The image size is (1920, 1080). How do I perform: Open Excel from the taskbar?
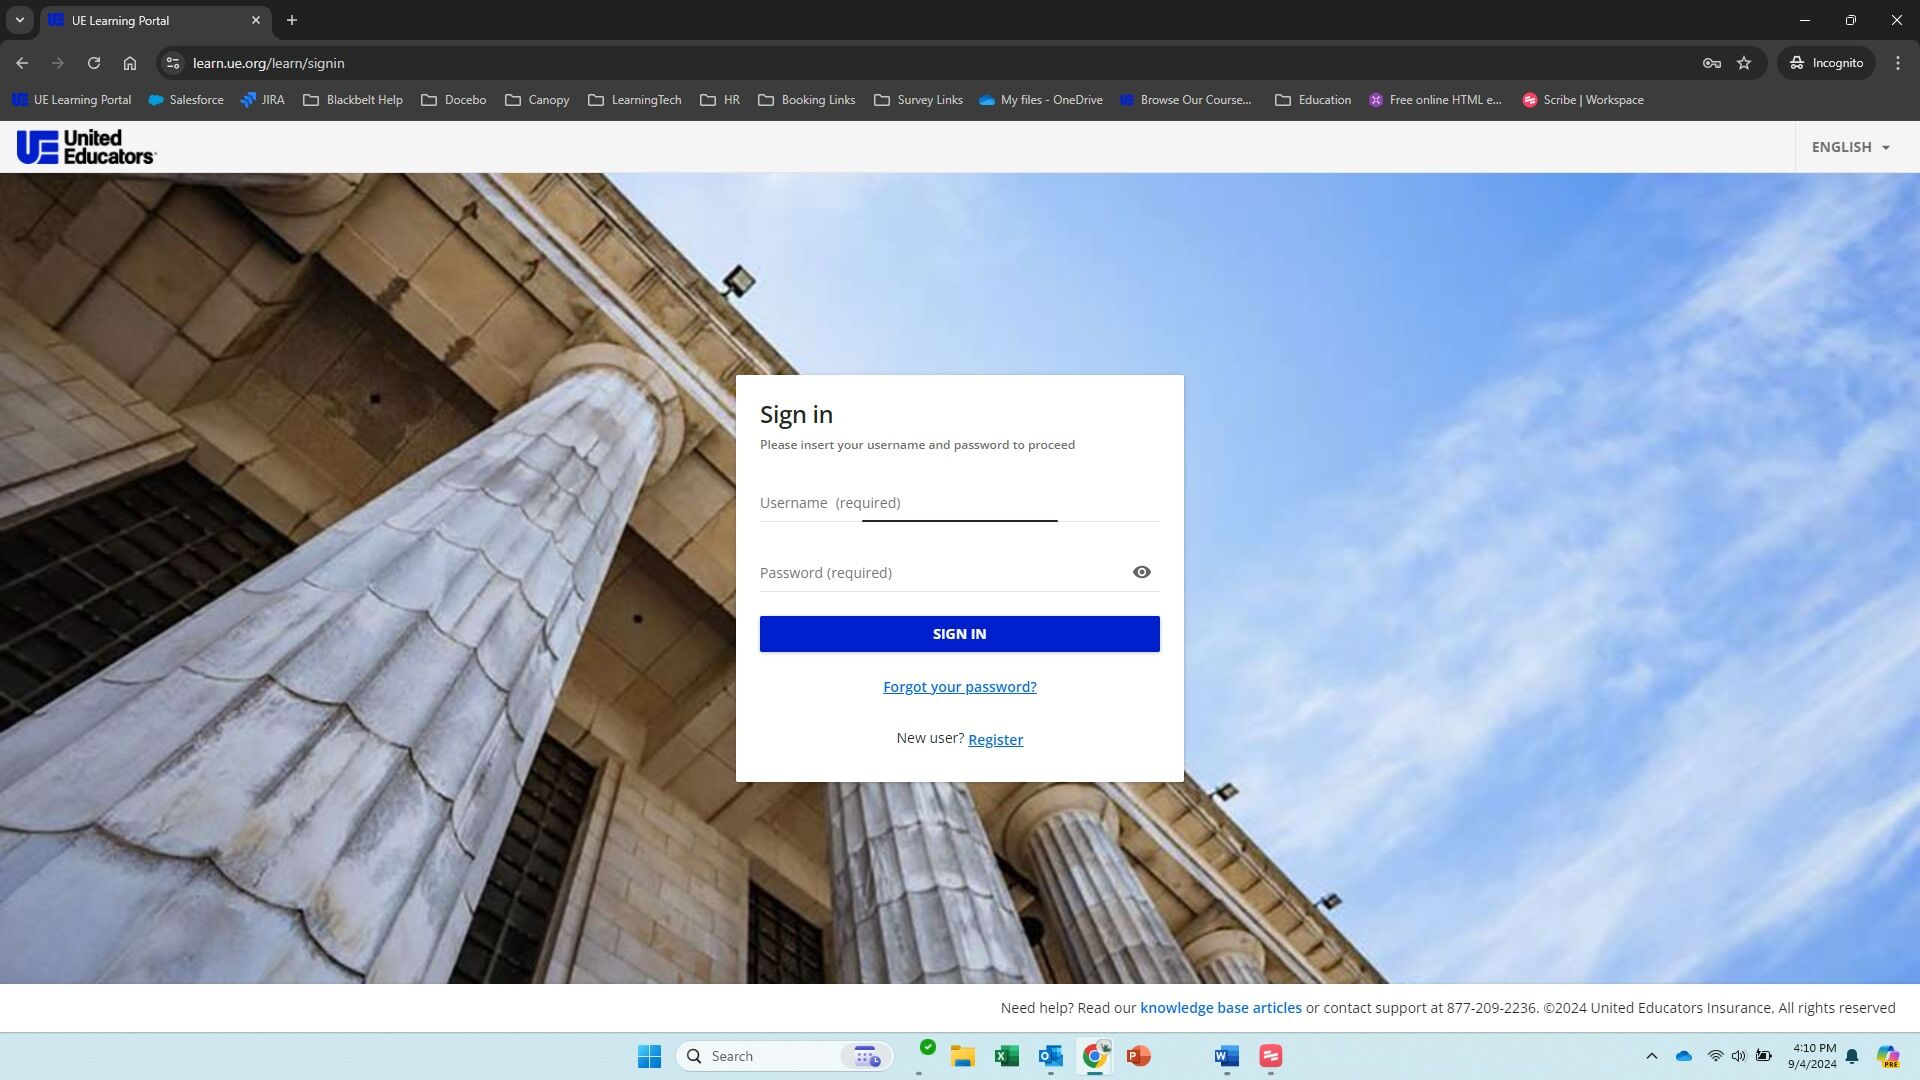(1007, 1056)
